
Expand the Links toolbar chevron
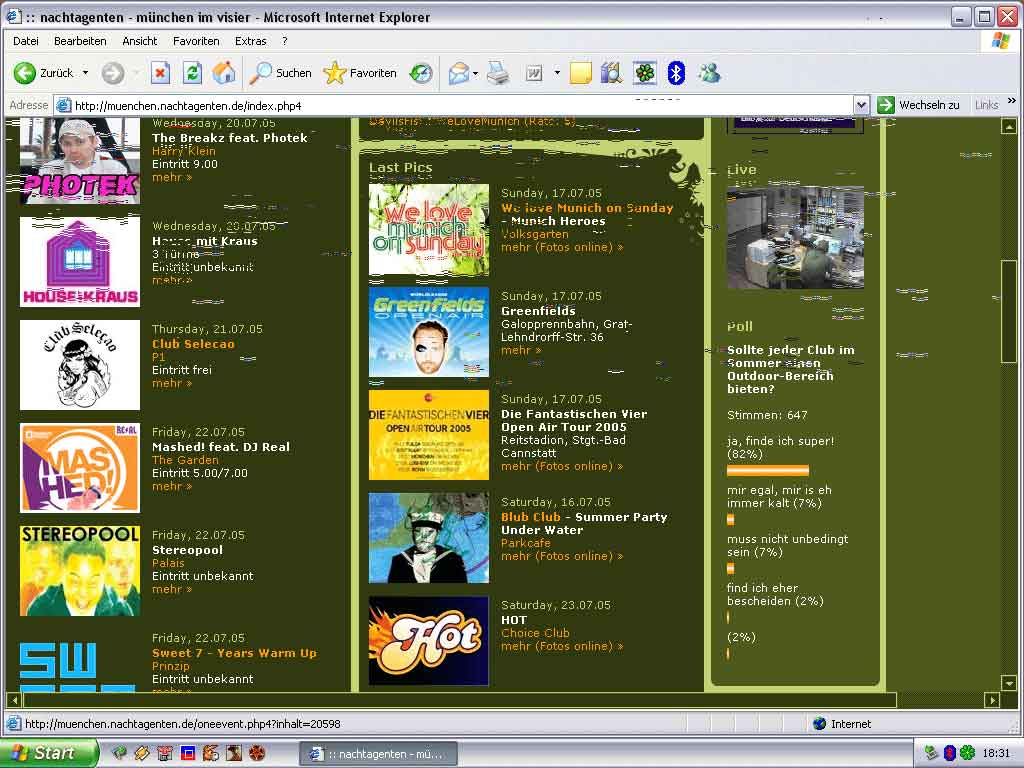(x=1012, y=101)
